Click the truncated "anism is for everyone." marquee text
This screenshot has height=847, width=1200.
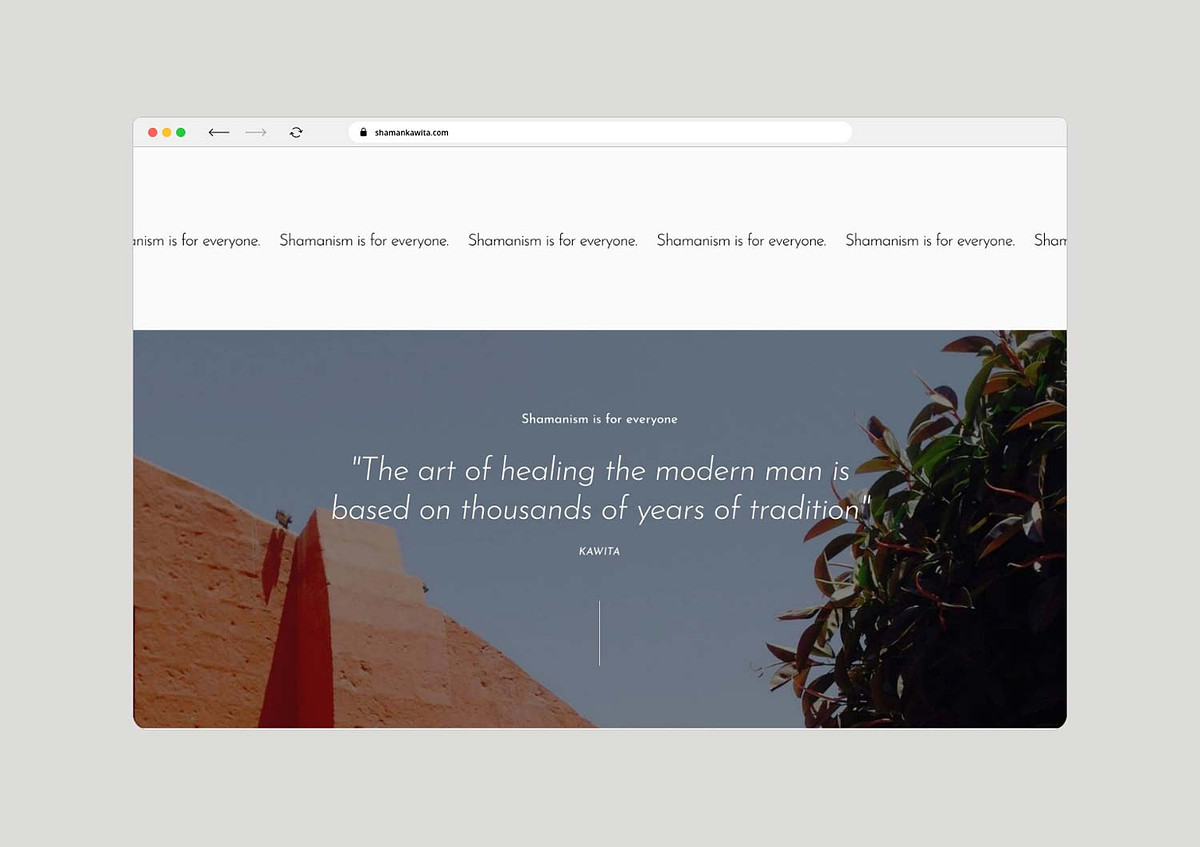coord(197,241)
